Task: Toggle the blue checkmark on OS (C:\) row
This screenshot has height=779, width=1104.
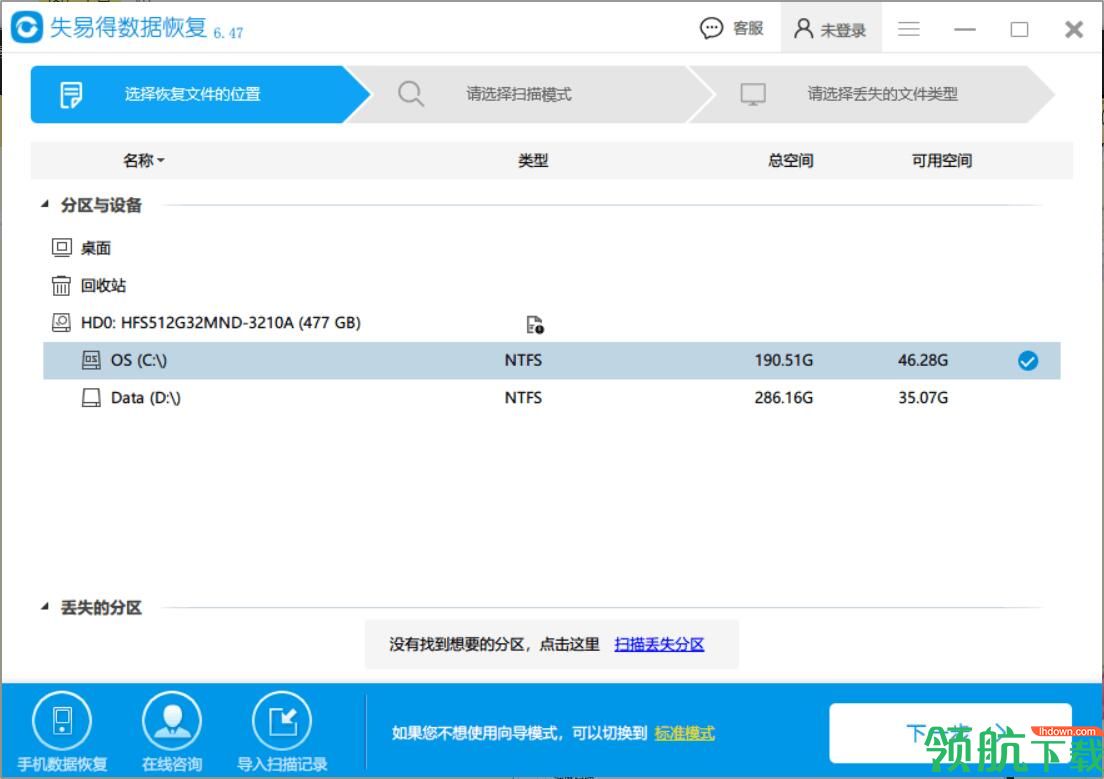Action: point(1027,361)
